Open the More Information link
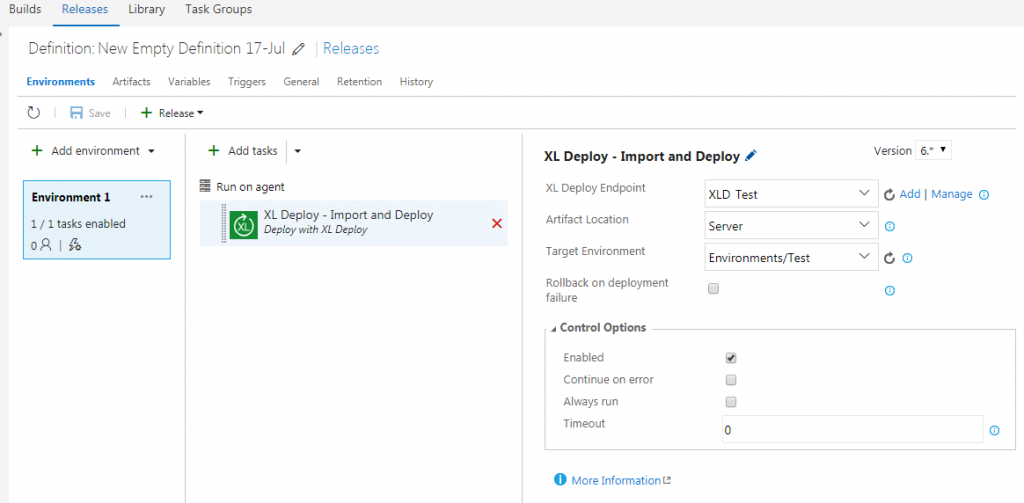The height and width of the screenshot is (503, 1024). (616, 480)
